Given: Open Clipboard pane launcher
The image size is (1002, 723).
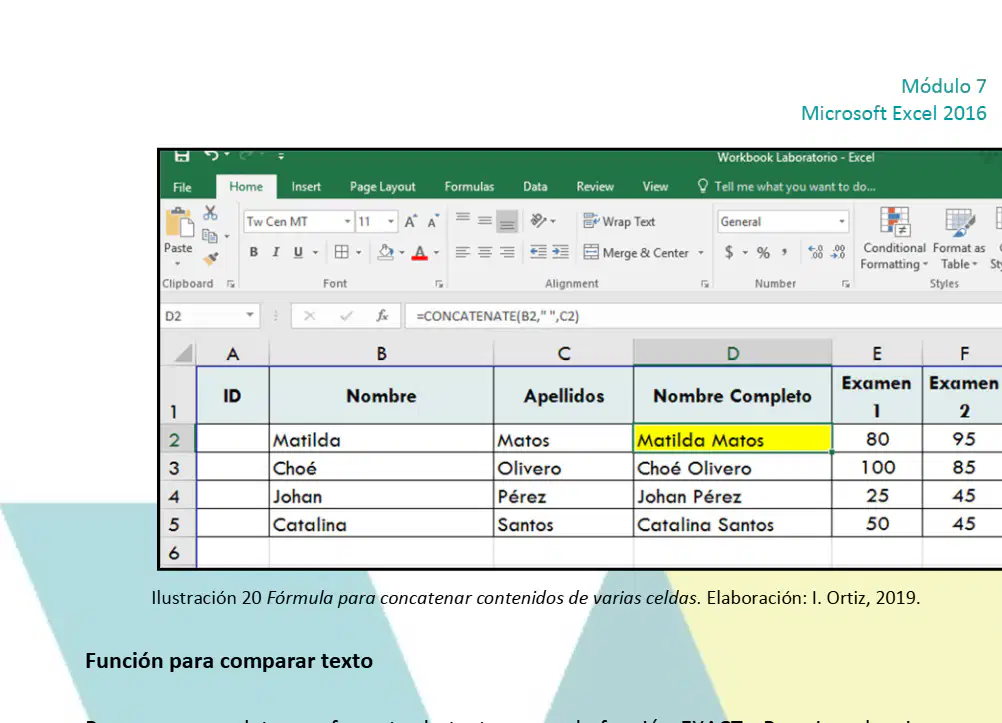Looking at the screenshot, I should 231,284.
